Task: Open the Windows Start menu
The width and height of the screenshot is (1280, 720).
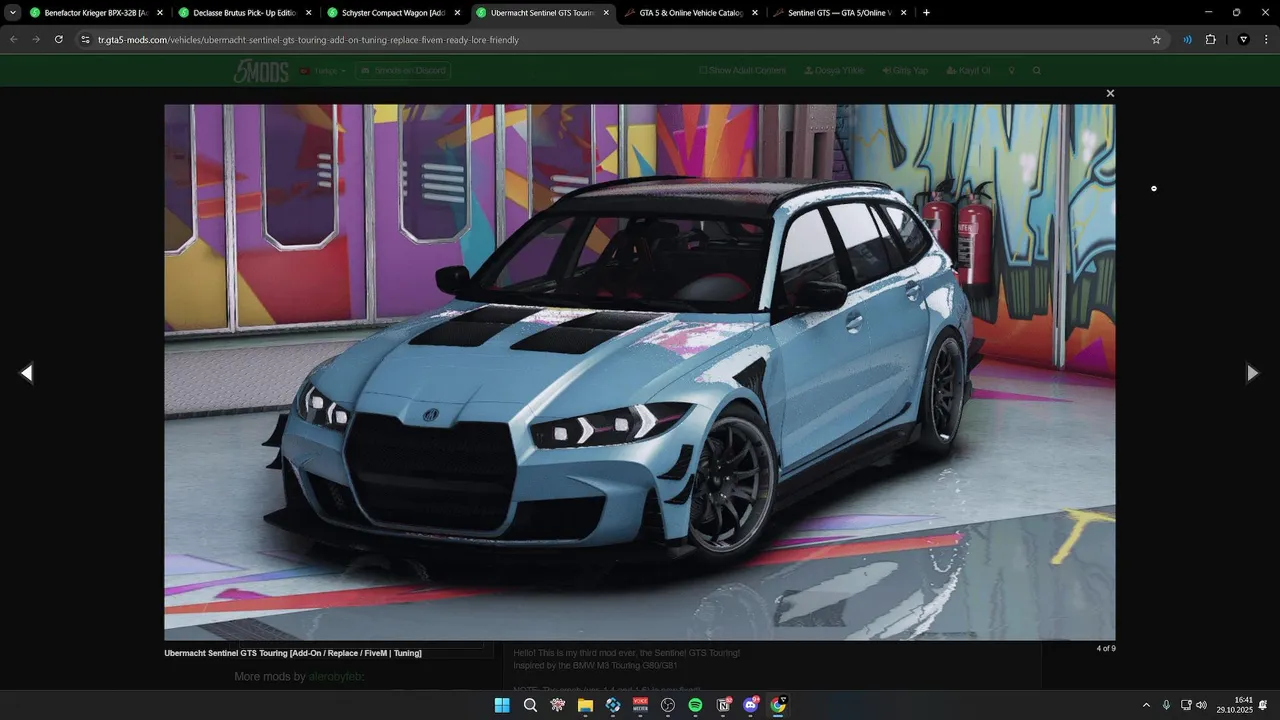Action: (502, 705)
